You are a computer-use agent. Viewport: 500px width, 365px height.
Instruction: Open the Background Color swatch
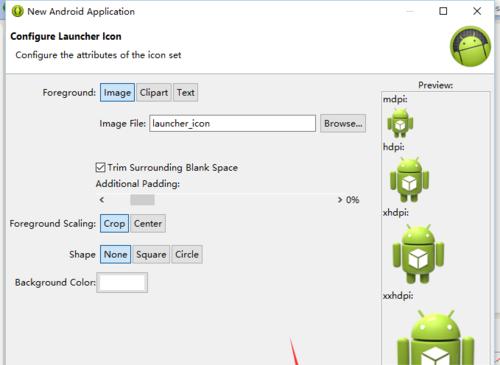click(122, 283)
